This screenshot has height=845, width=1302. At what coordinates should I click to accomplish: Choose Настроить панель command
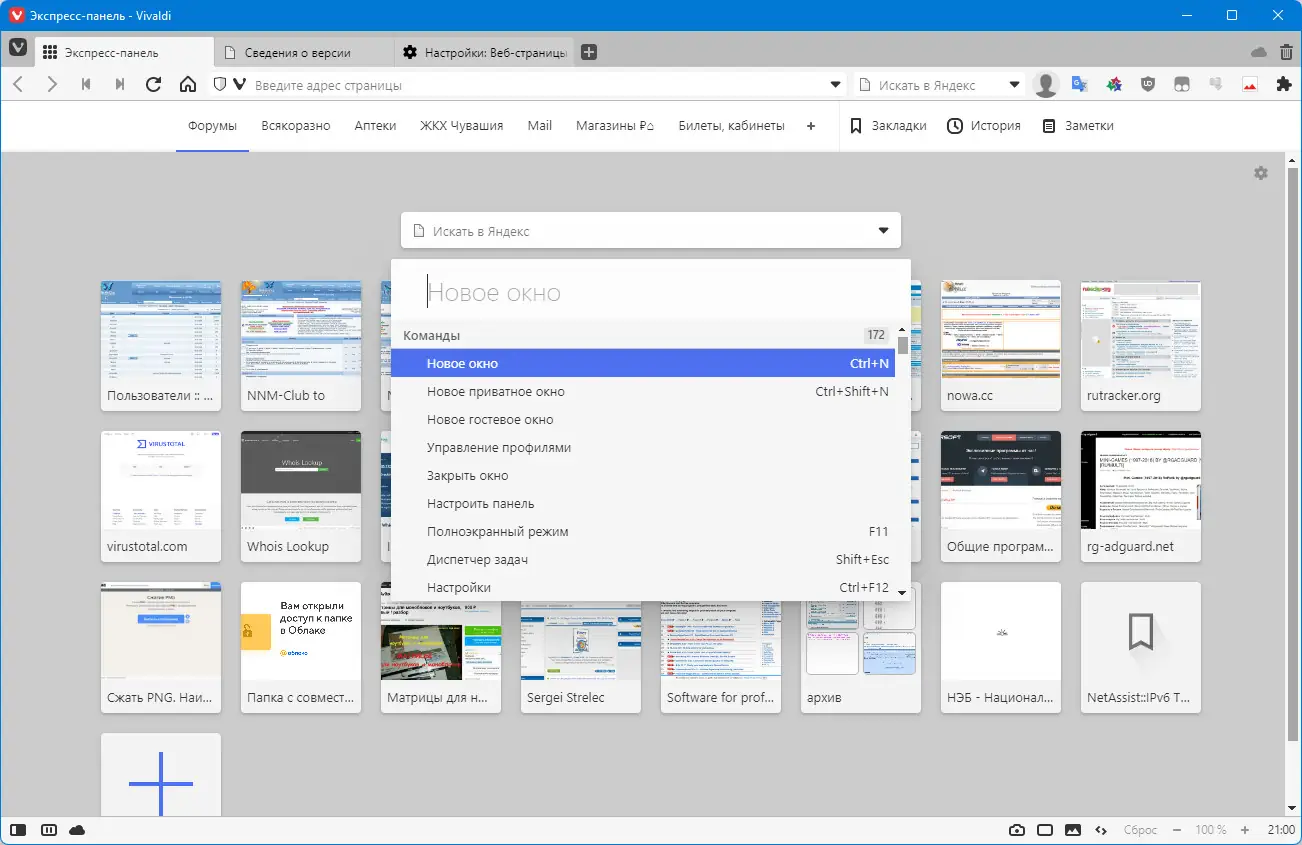pyautogui.click(x=644, y=503)
